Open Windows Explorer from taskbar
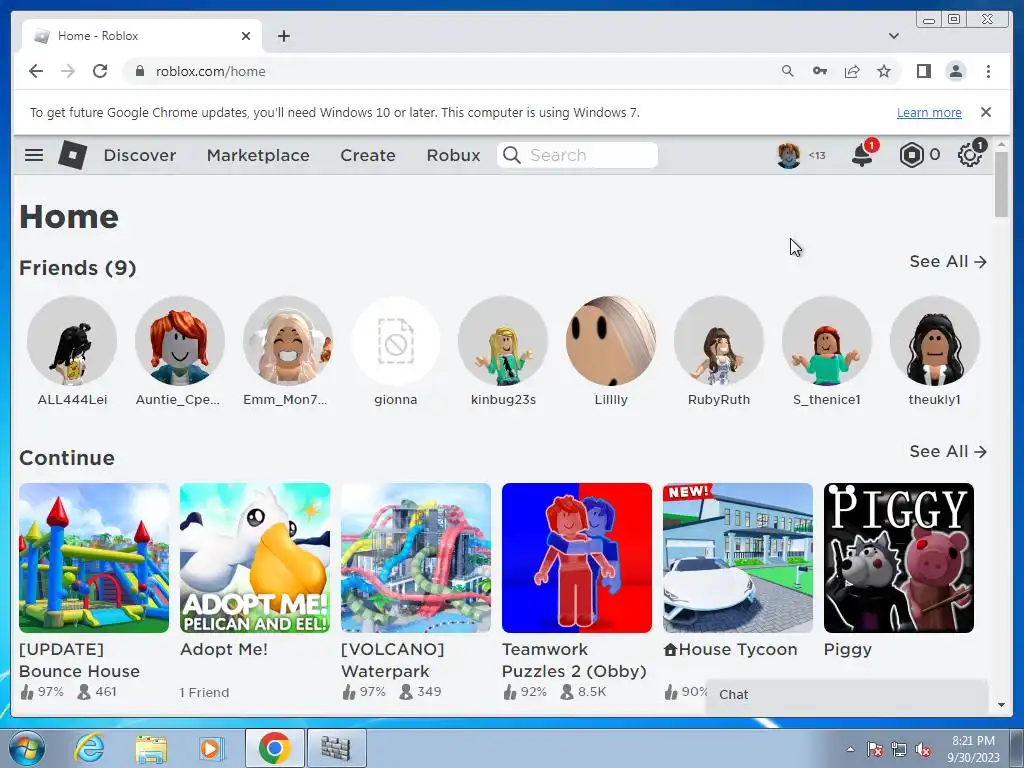The height and width of the screenshot is (768, 1024). (x=151, y=748)
